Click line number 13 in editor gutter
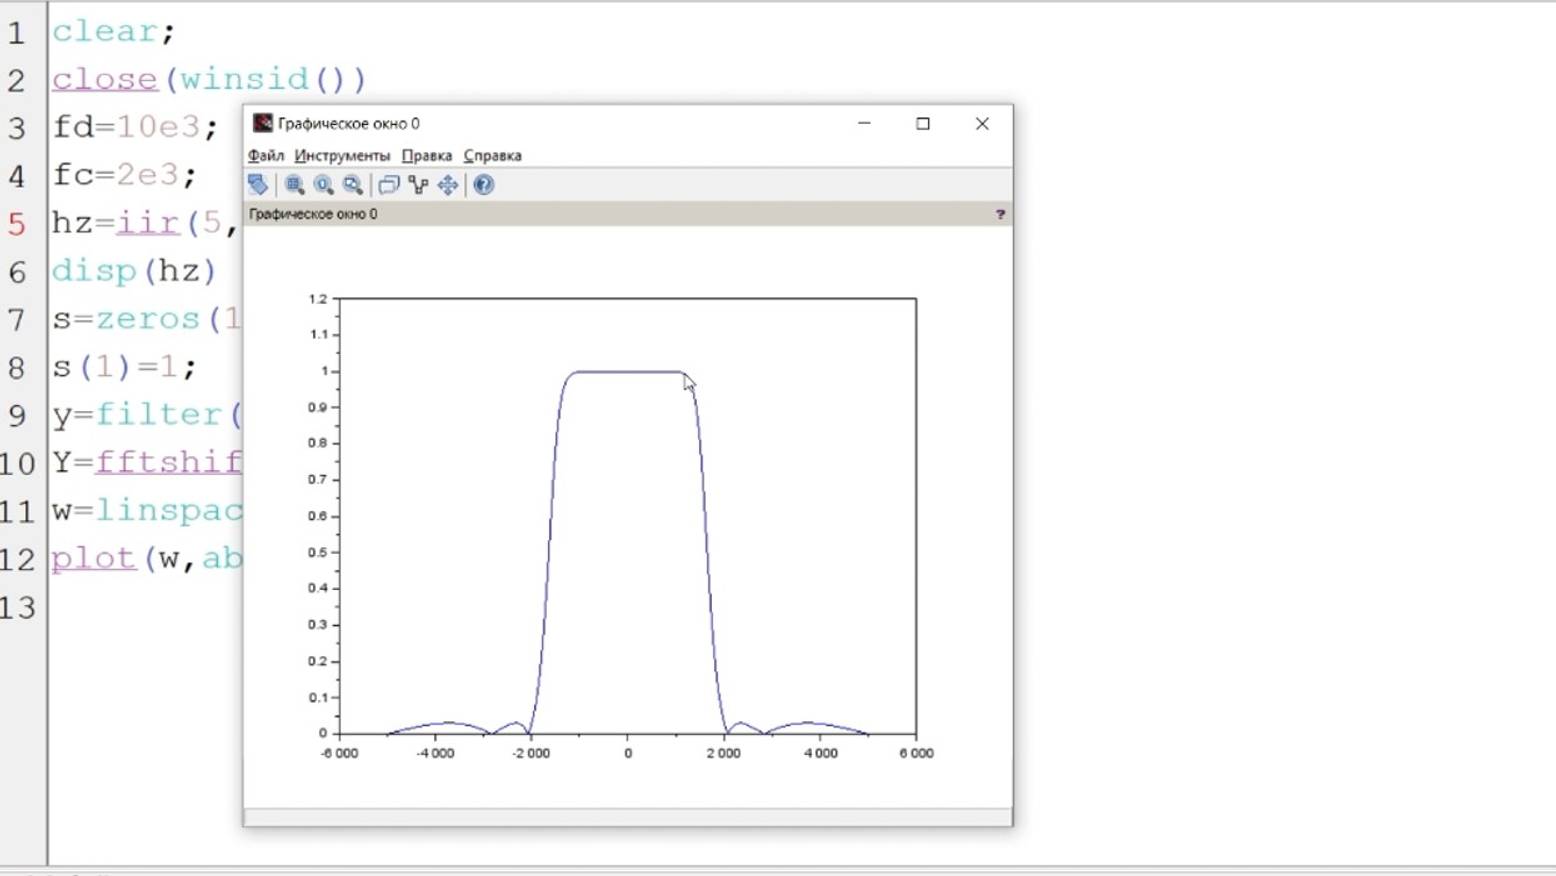This screenshot has height=876, width=1556. [18, 607]
